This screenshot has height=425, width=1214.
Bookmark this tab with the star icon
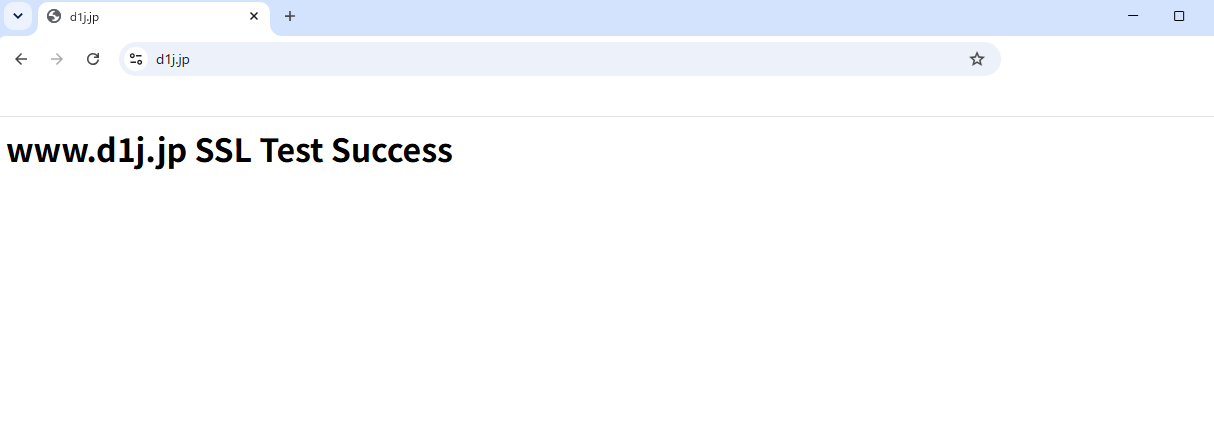[977, 59]
